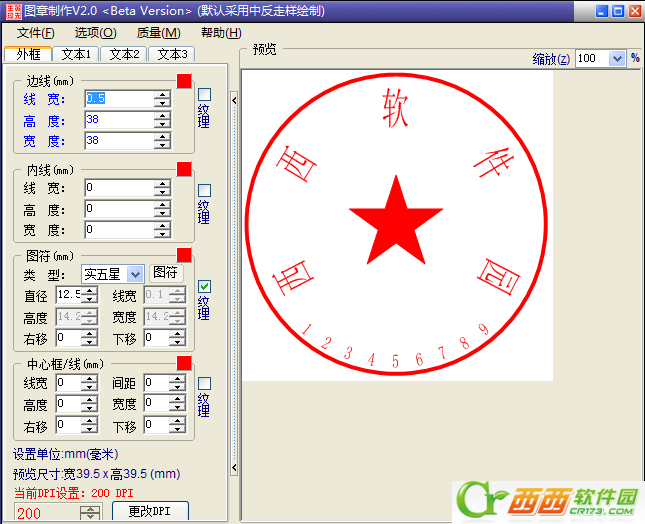Pick the 边线 red color swatch
This screenshot has height=524, width=645.
tap(184, 81)
